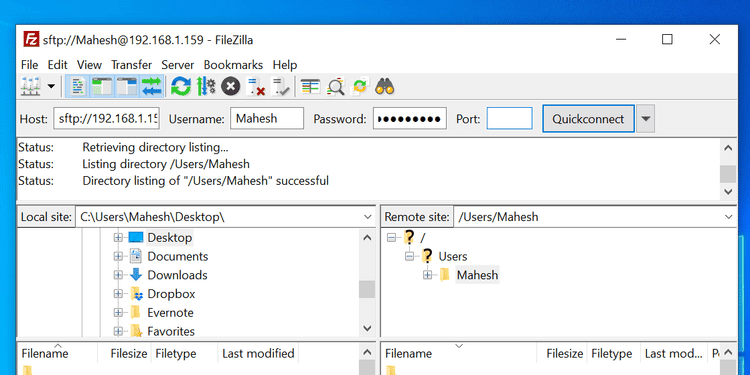Click the Host input field
Image resolution: width=750 pixels, height=375 pixels.
[x=107, y=118]
